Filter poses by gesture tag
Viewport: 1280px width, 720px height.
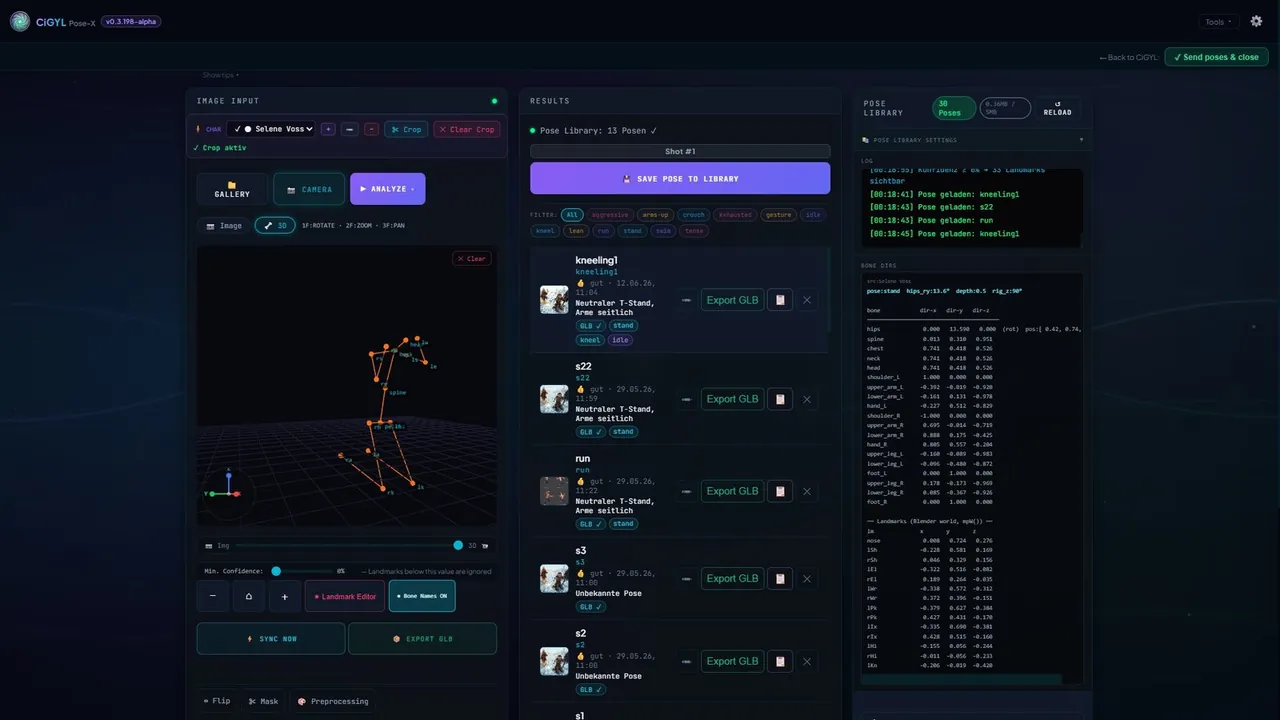click(x=777, y=214)
